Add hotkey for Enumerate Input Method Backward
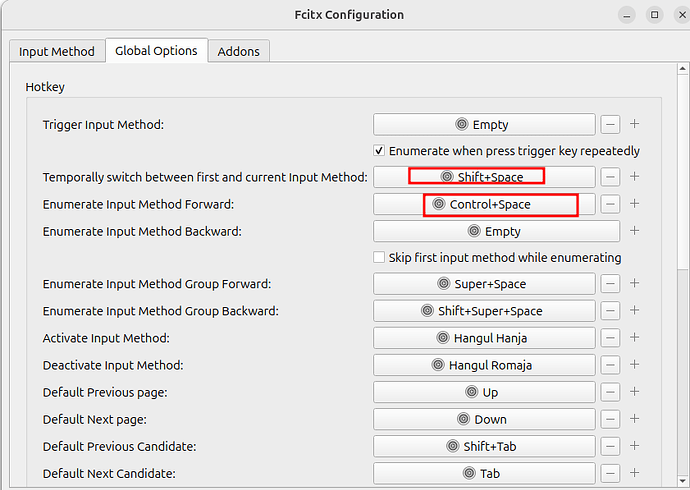 pyautogui.click(x=634, y=231)
